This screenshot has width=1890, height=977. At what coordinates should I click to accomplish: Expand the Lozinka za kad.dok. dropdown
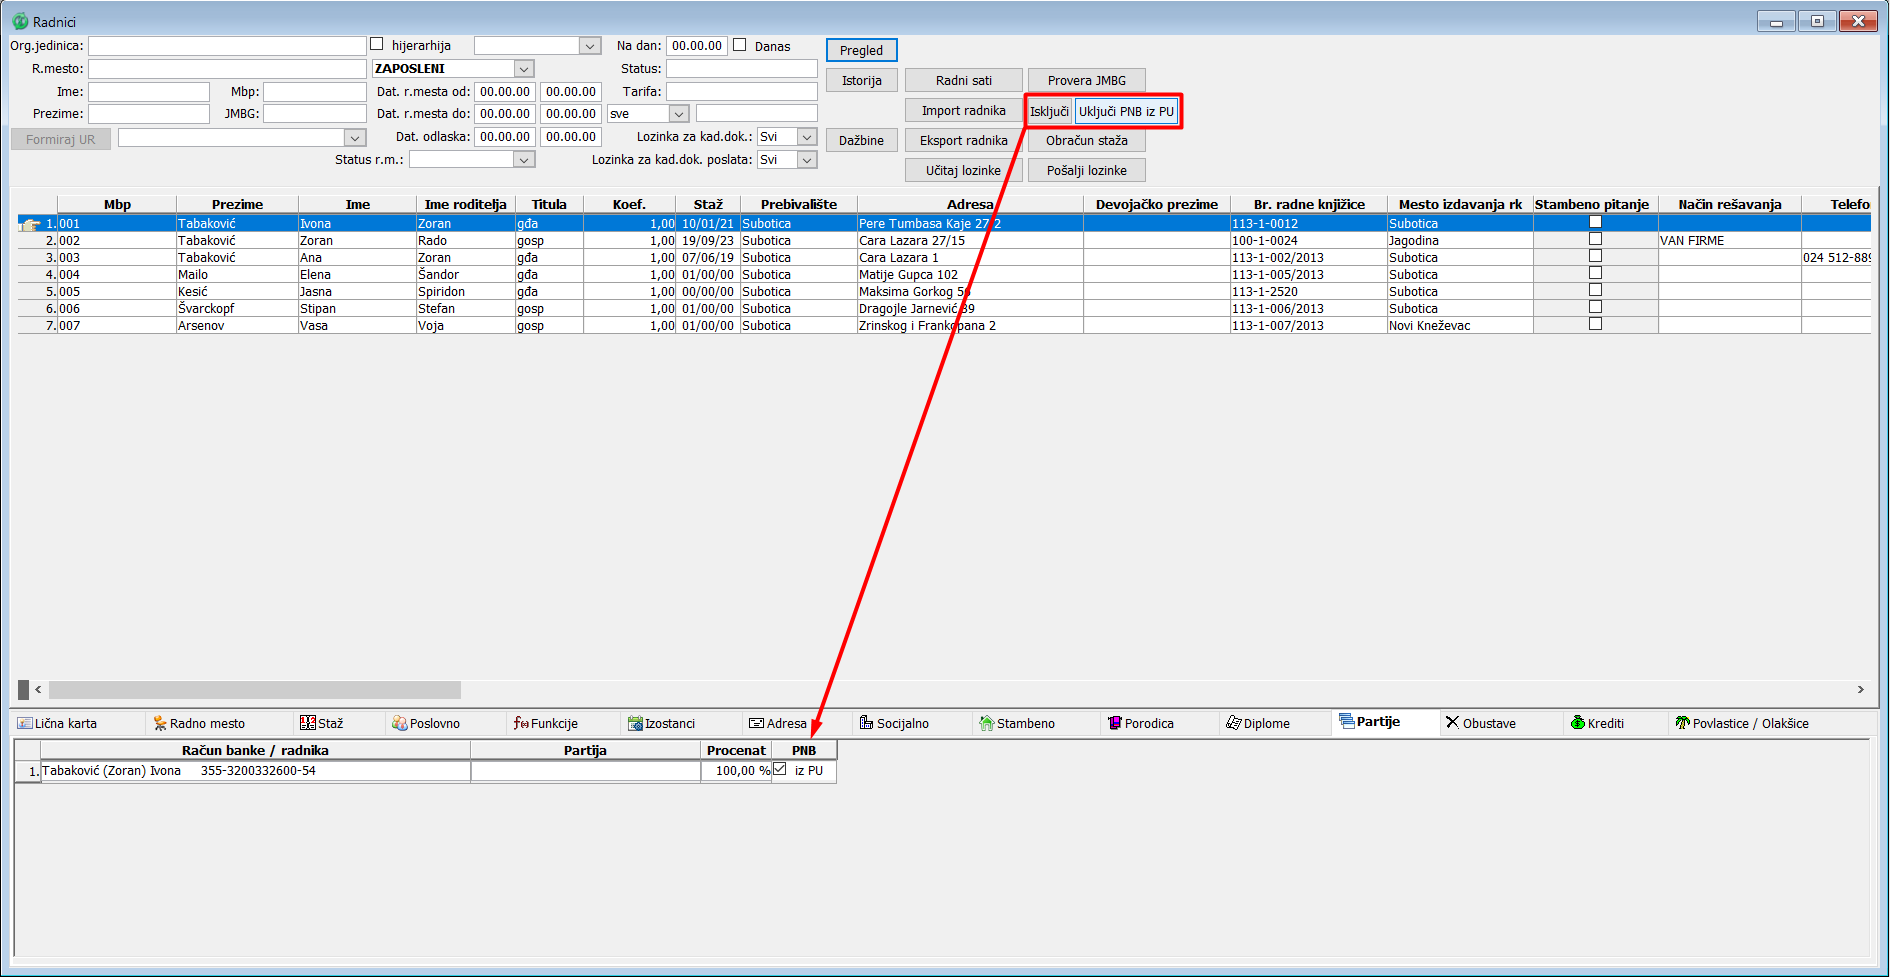pos(807,137)
